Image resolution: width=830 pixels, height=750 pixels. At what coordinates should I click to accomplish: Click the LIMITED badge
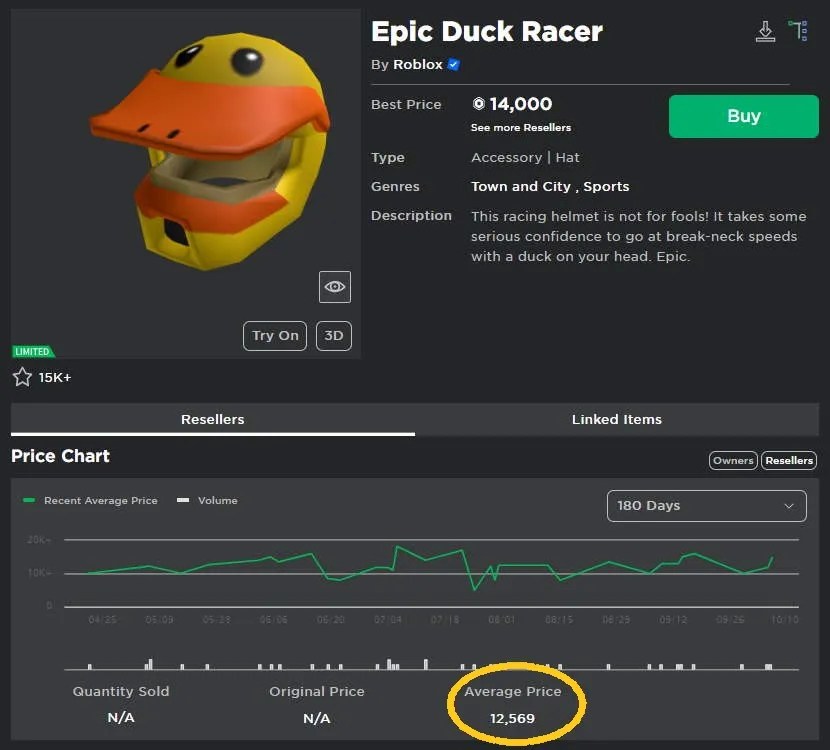tap(33, 351)
